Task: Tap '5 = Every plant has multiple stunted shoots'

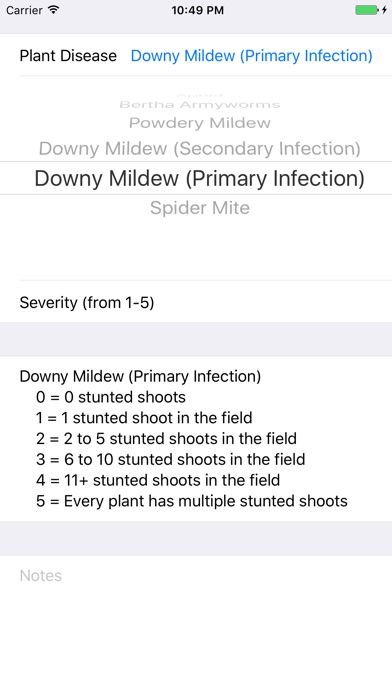Action: tap(192, 501)
